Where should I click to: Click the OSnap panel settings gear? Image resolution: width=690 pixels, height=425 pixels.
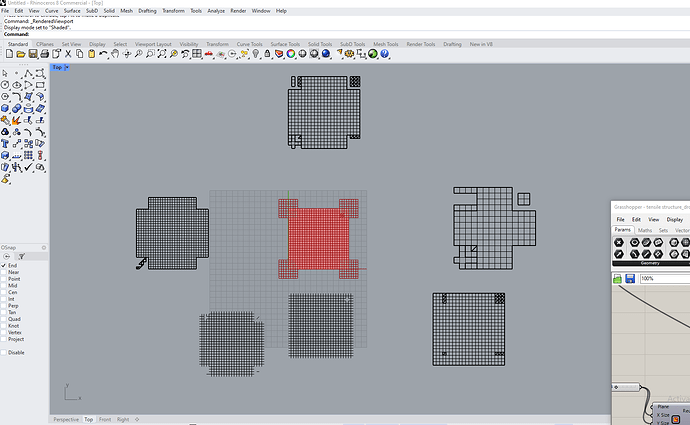[x=44, y=248]
